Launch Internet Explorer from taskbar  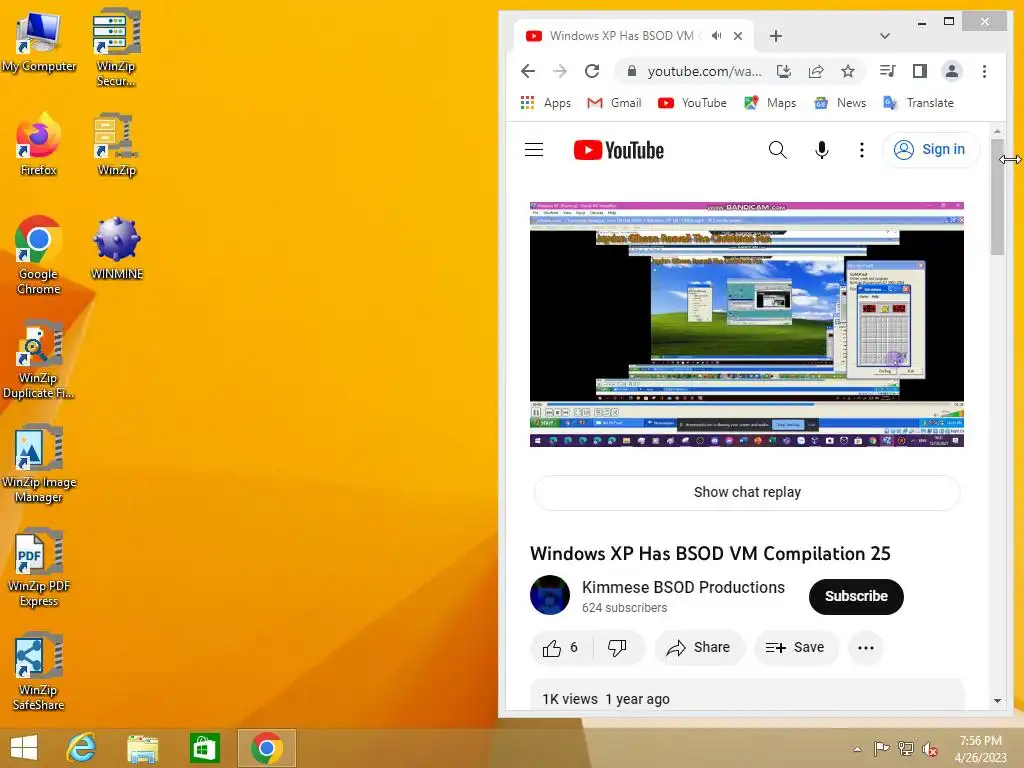pyautogui.click(x=81, y=748)
